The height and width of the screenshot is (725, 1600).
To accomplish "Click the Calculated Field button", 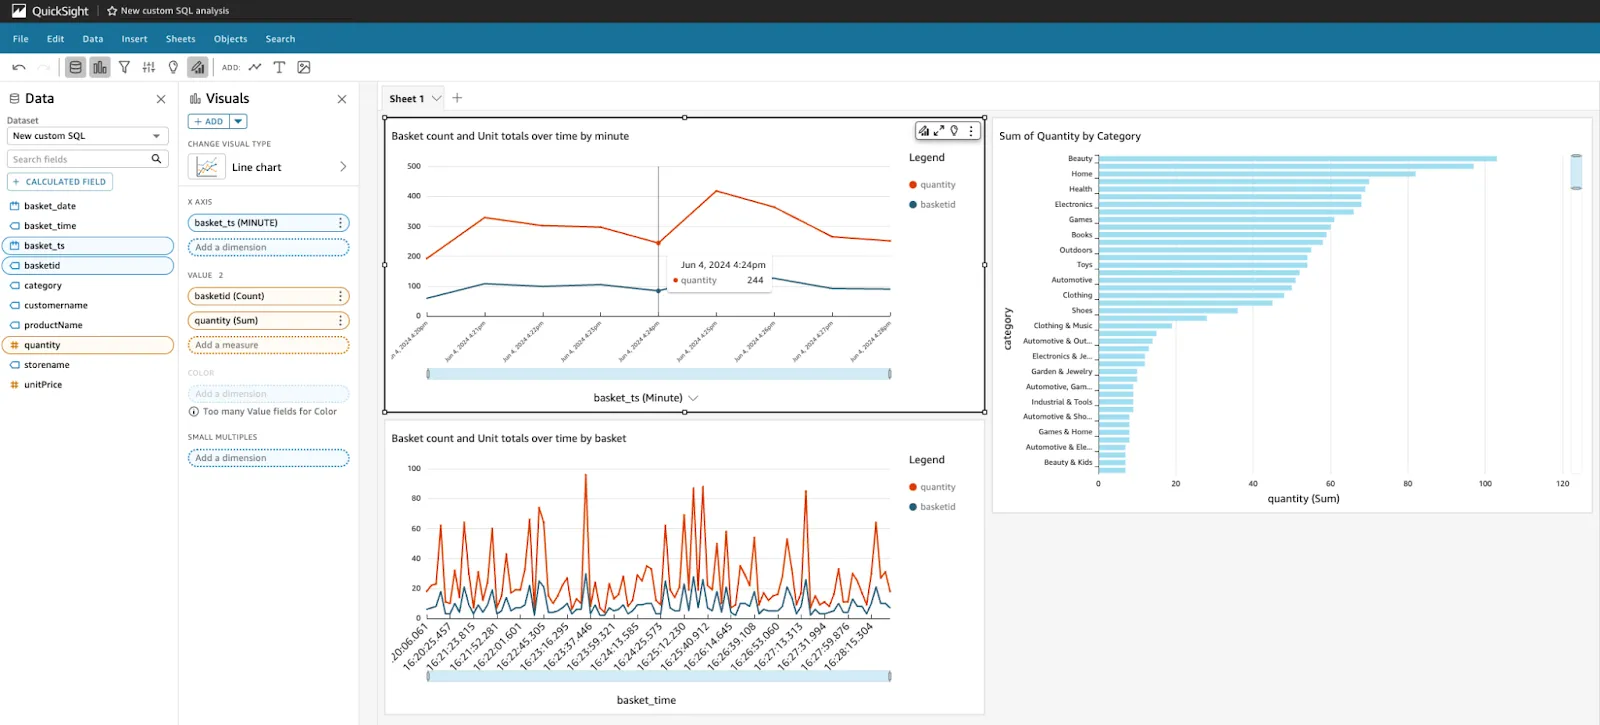I will (x=60, y=182).
